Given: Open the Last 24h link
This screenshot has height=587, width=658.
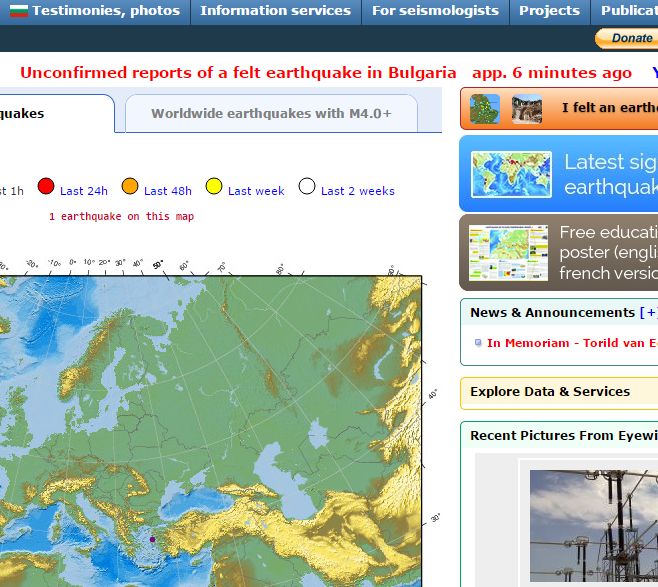Looking at the screenshot, I should pos(84,191).
